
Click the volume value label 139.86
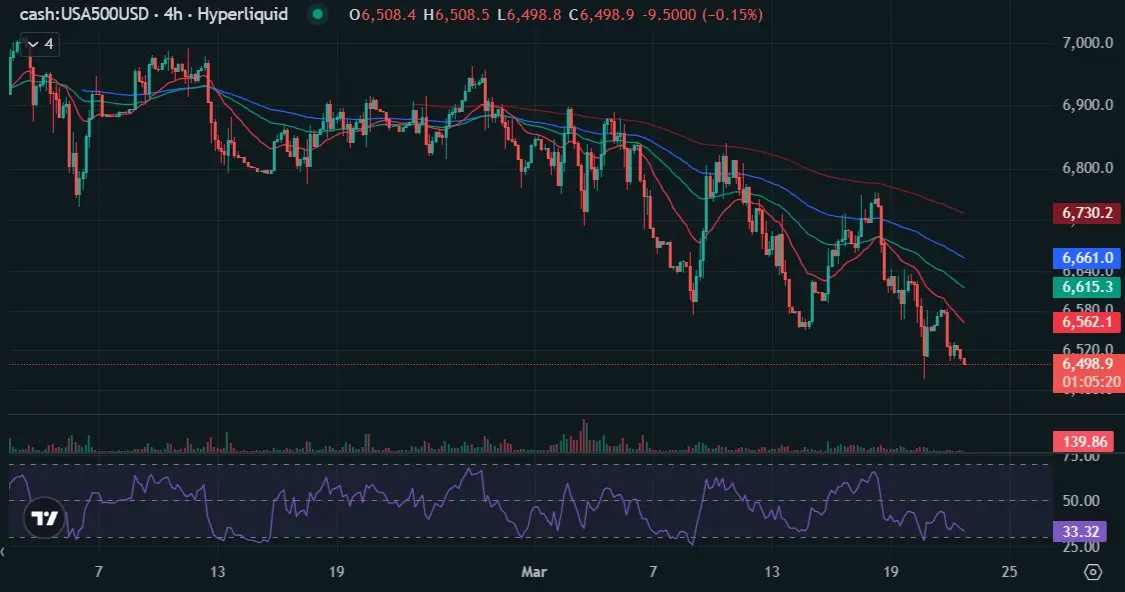pos(1085,441)
